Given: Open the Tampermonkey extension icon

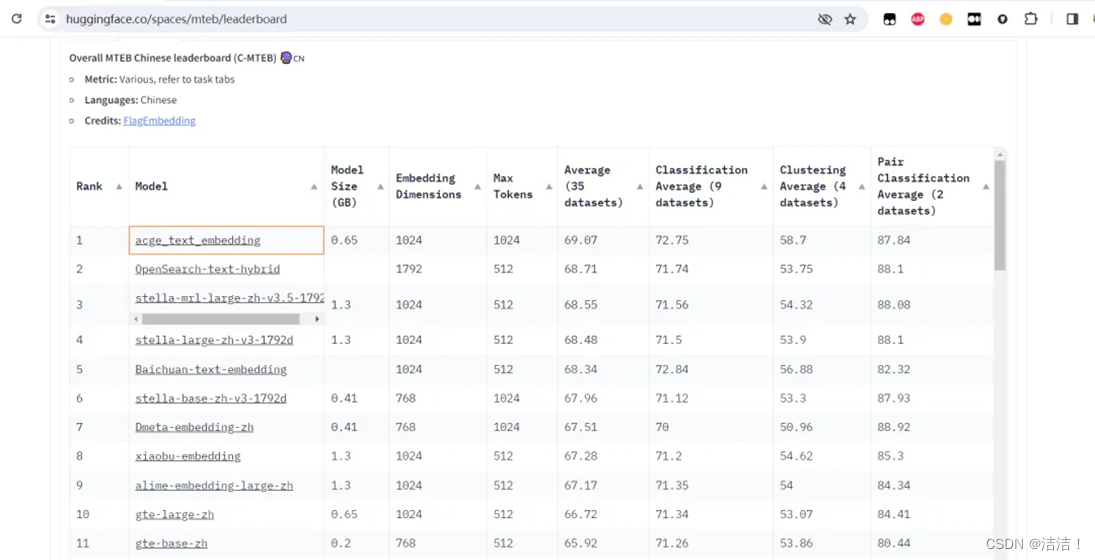Looking at the screenshot, I should tap(890, 20).
